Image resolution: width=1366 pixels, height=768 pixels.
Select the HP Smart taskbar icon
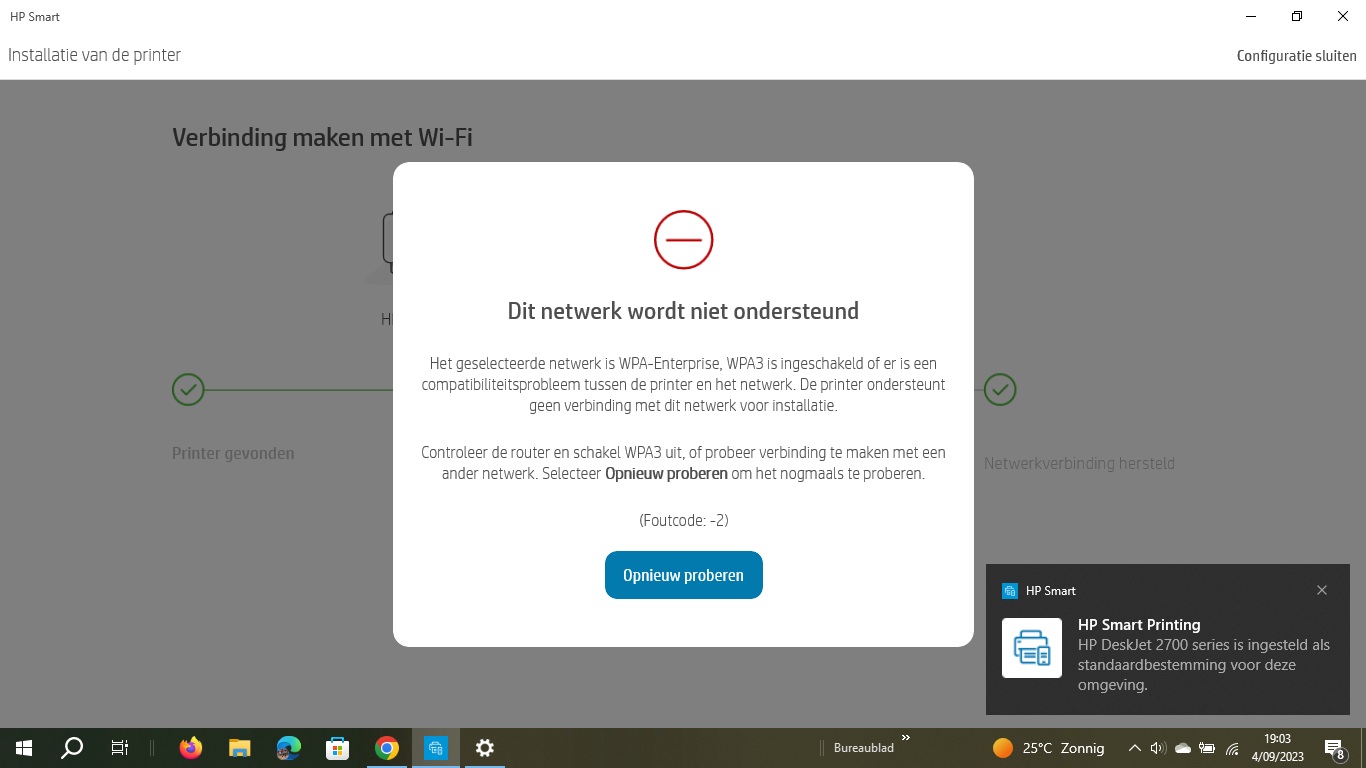[x=436, y=748]
